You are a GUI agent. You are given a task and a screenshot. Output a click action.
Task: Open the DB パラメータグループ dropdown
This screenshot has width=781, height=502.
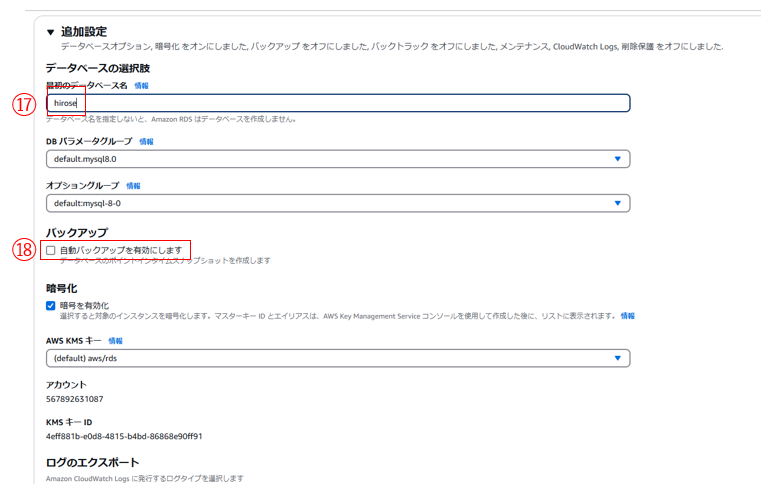click(x=338, y=159)
